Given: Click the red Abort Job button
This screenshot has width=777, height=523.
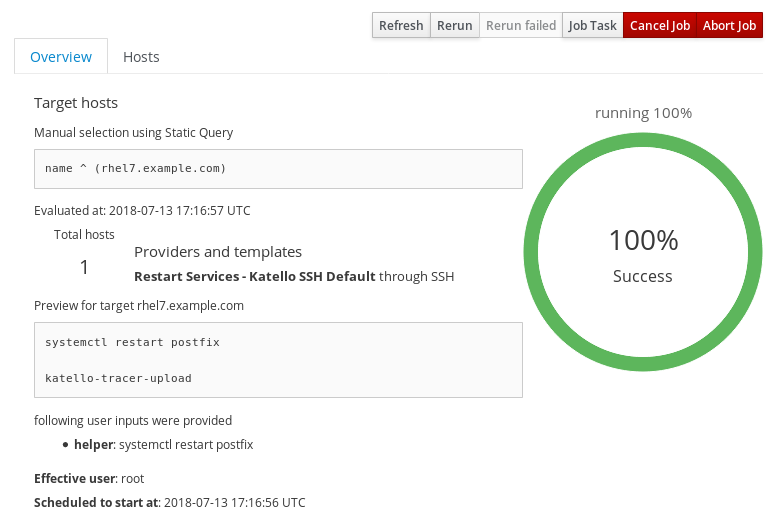Looking at the screenshot, I should click(x=729, y=25).
